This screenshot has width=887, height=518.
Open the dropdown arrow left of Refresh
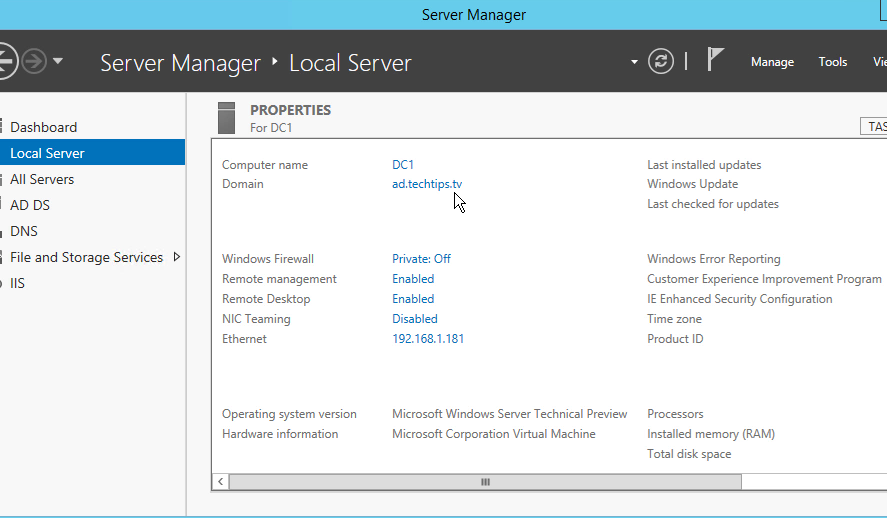click(x=634, y=62)
